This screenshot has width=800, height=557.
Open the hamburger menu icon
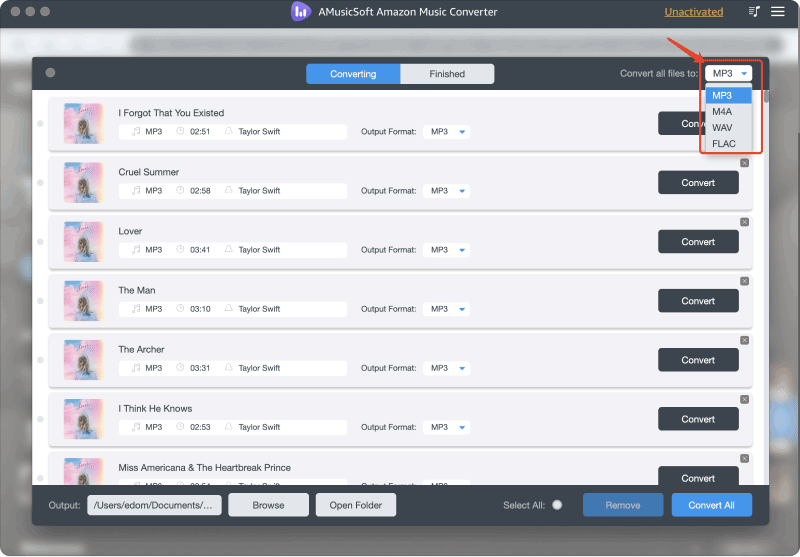pos(778,11)
